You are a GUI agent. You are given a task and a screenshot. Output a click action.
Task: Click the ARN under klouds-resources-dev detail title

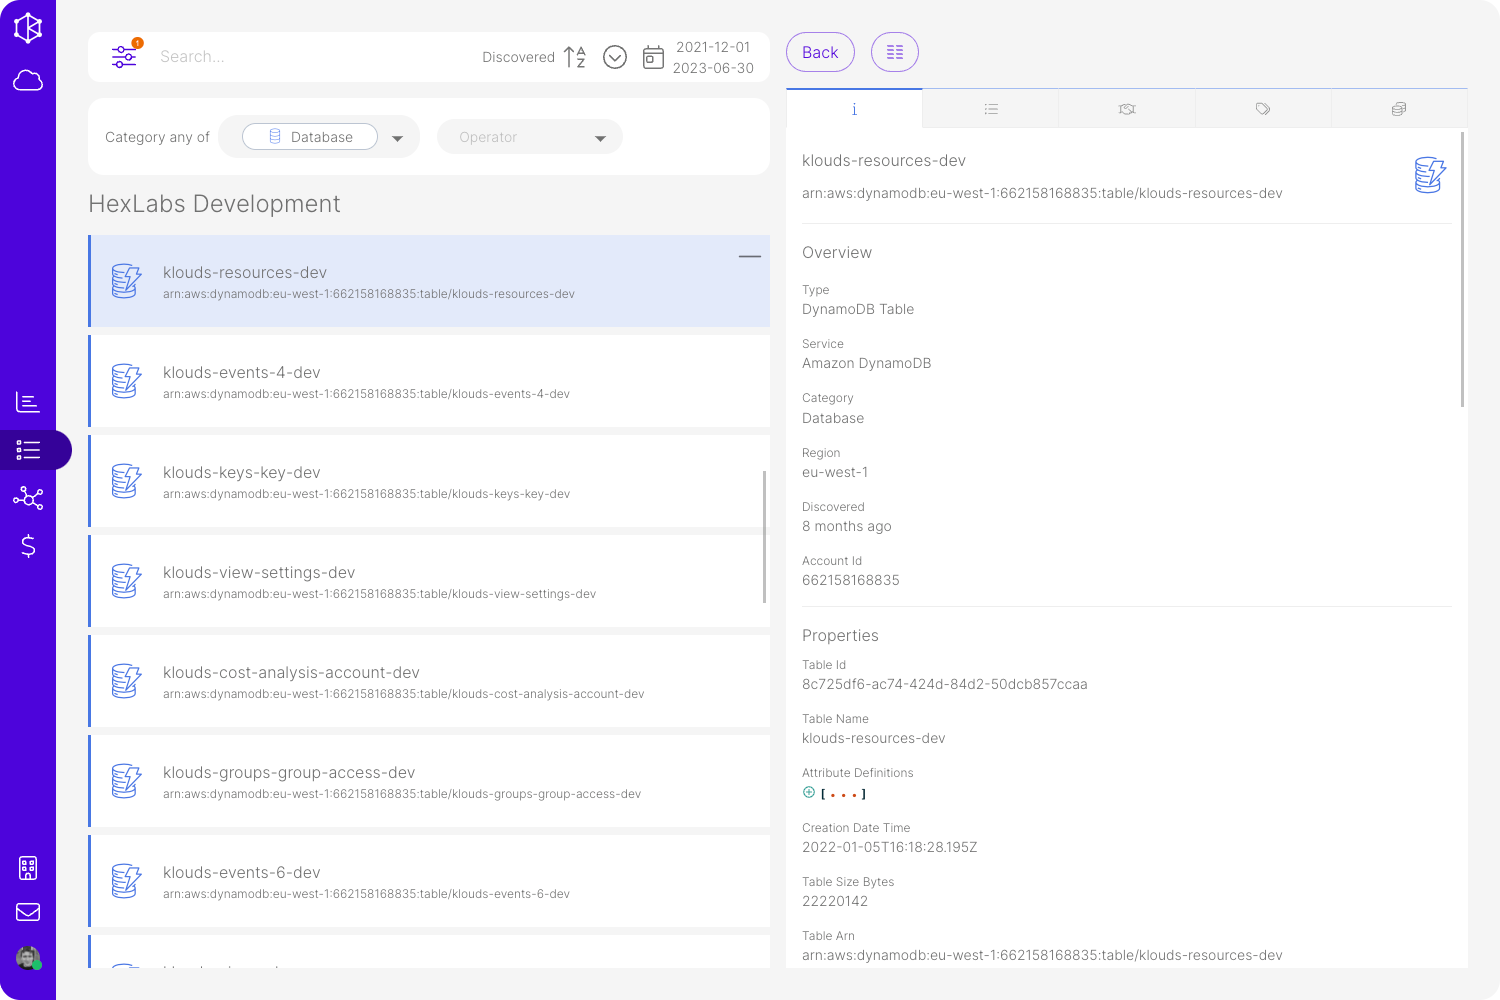coord(1042,193)
